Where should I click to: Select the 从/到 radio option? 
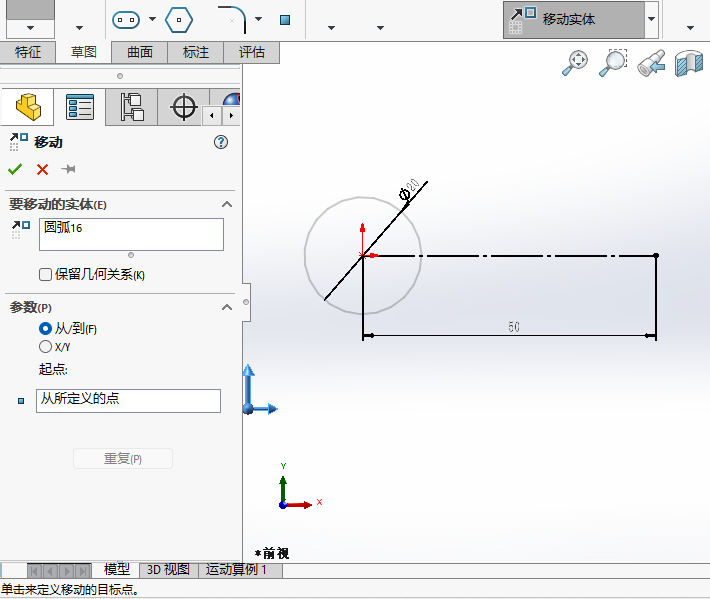tap(45, 328)
